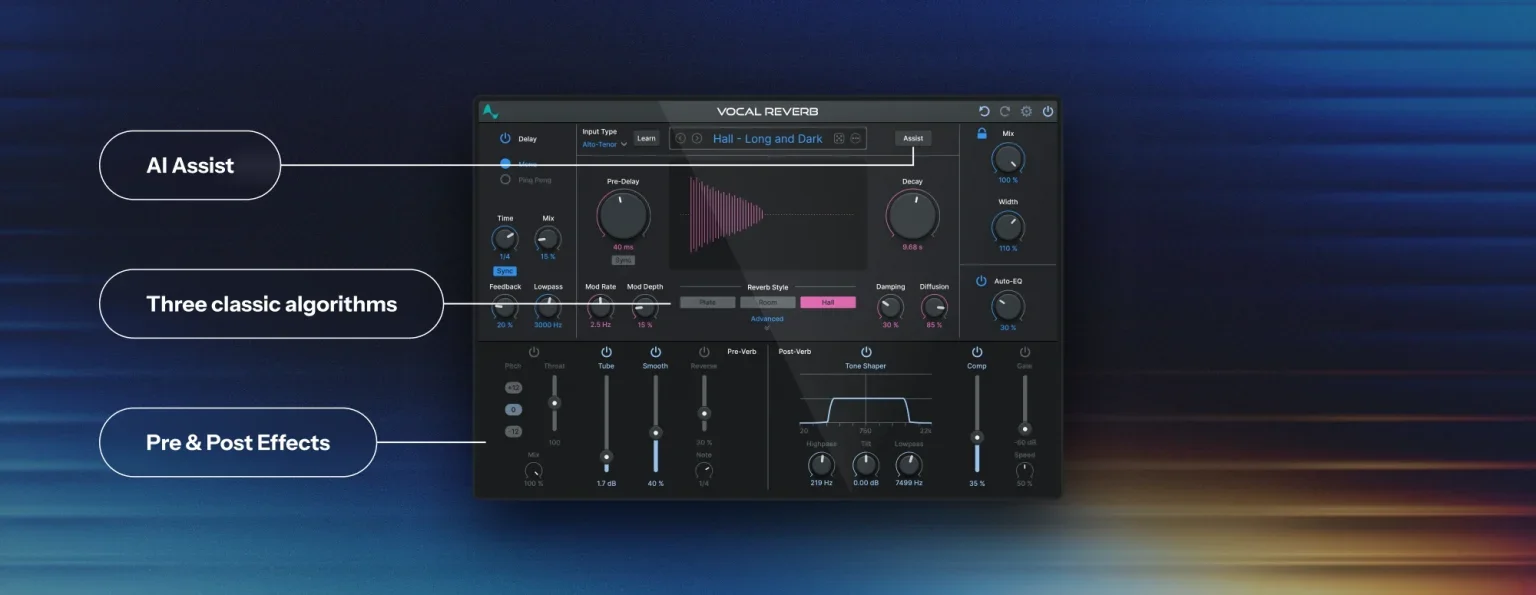Open the Input Type Alto-Tenor dropdown
The width and height of the screenshot is (1536, 595).
pos(604,144)
